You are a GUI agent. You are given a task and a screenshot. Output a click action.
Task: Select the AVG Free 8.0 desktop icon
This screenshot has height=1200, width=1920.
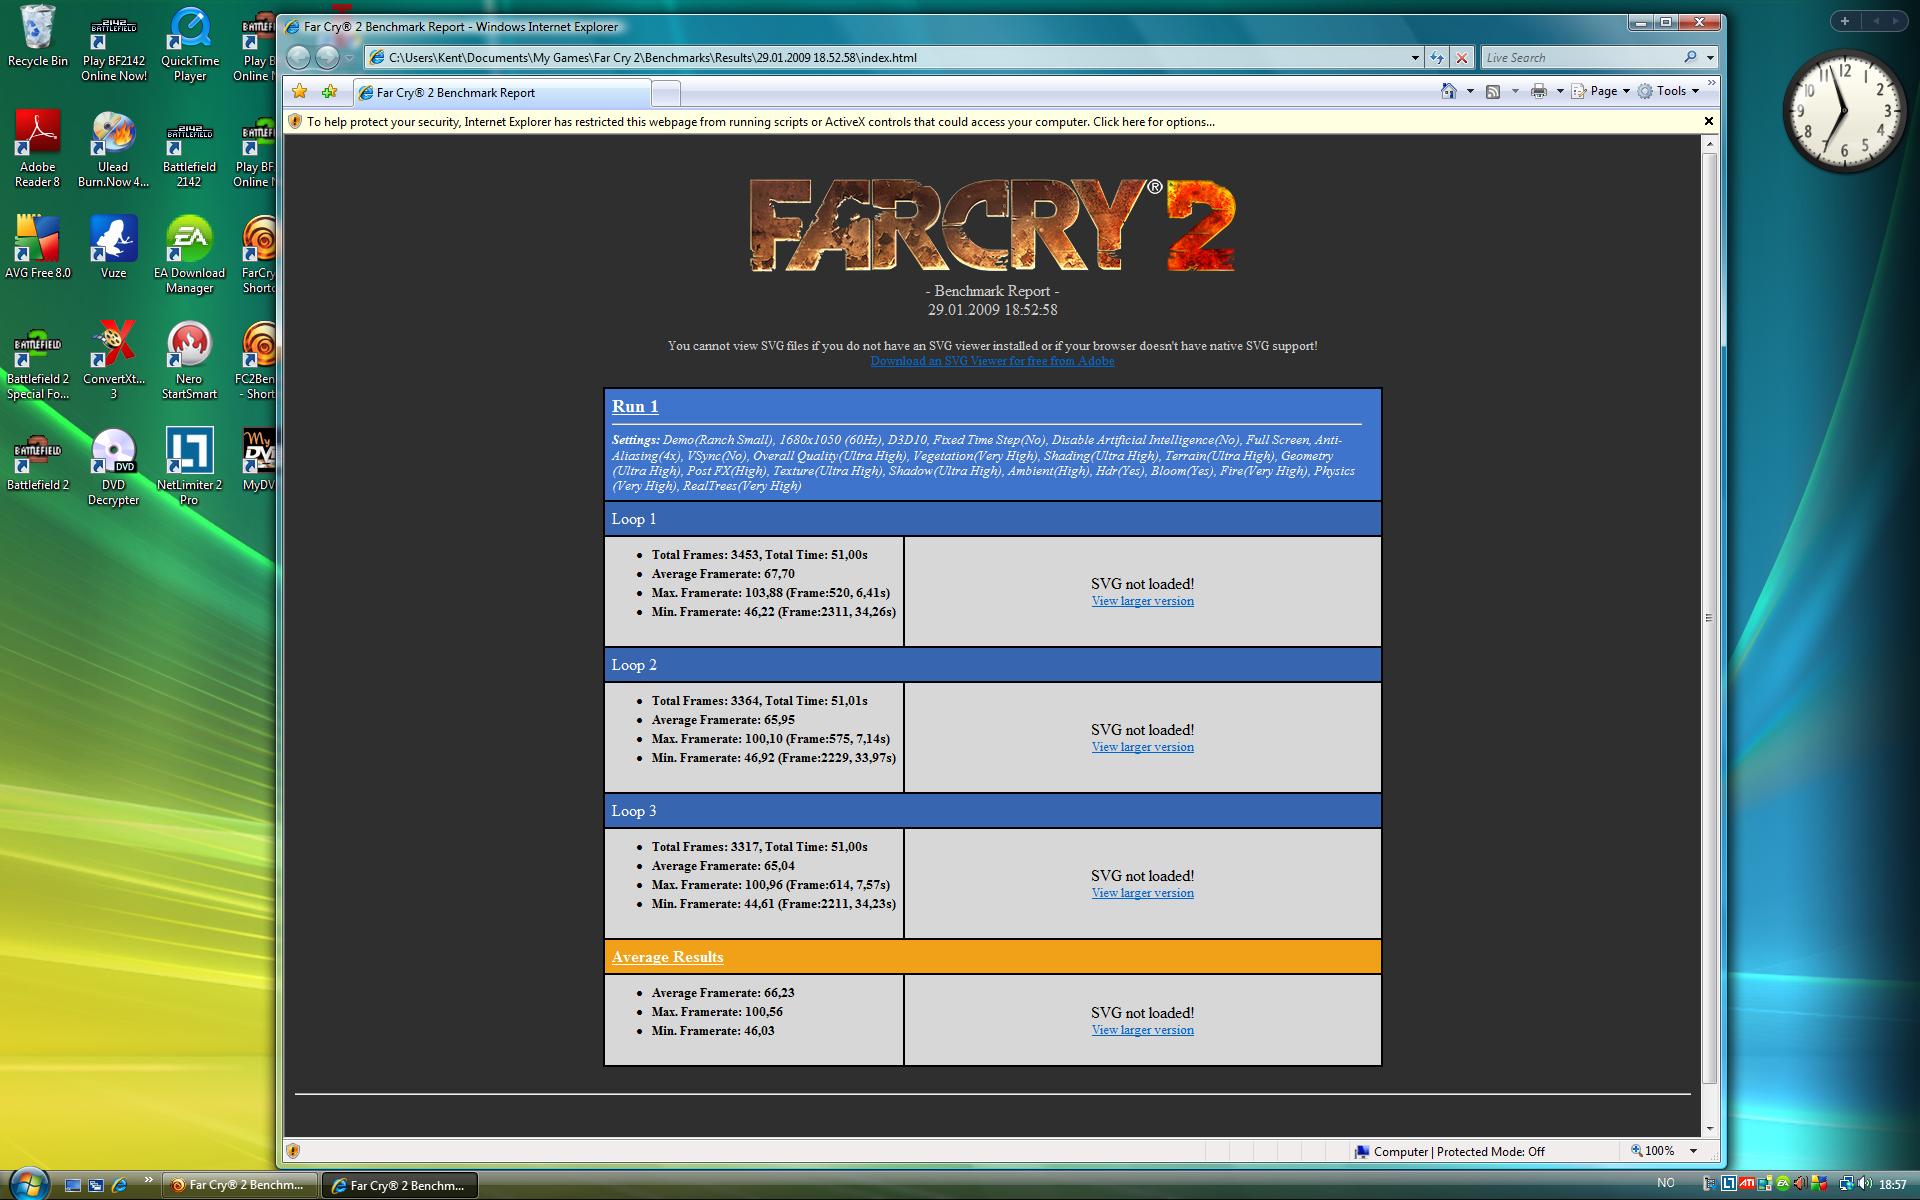pos(38,246)
